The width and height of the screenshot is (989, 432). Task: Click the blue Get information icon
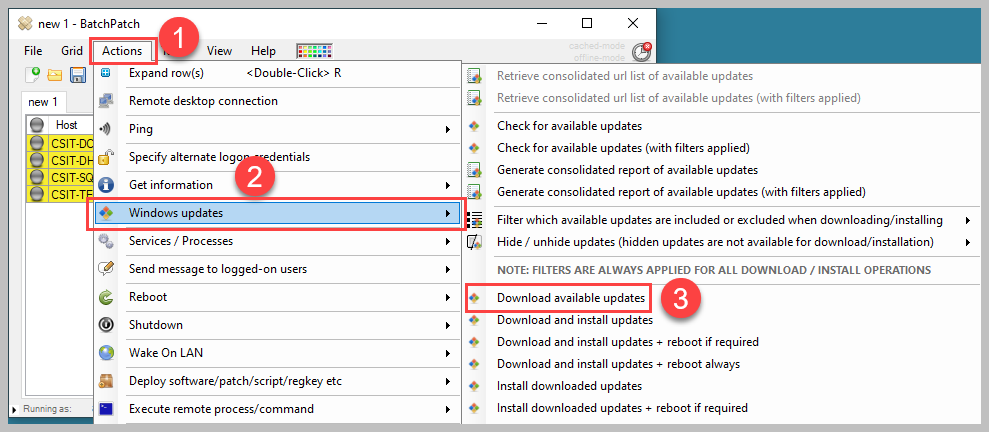(106, 185)
